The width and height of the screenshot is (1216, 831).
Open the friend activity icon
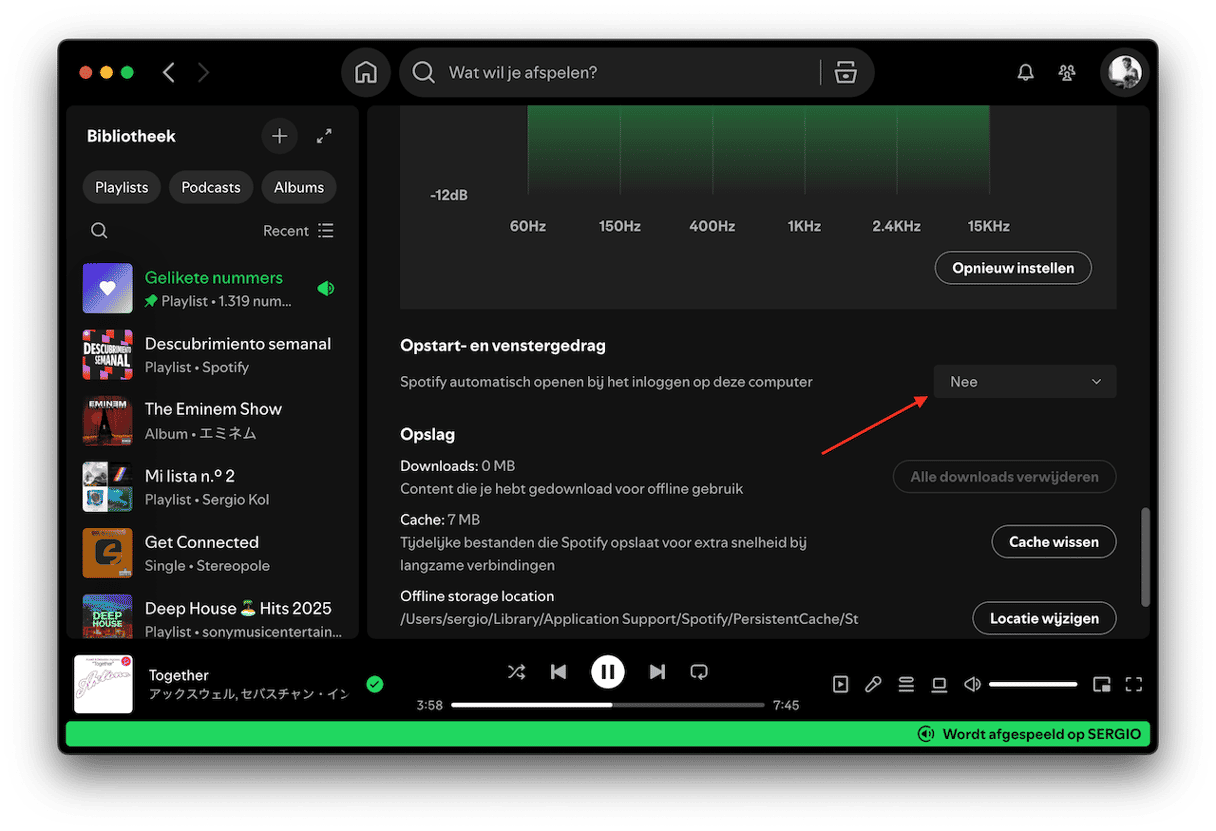coord(1067,73)
